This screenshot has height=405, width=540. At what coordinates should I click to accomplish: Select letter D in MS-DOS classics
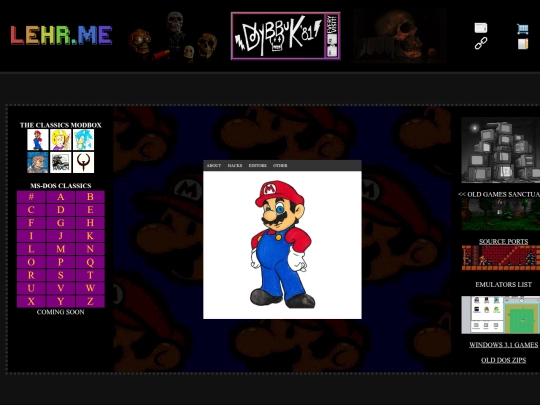click(61, 210)
